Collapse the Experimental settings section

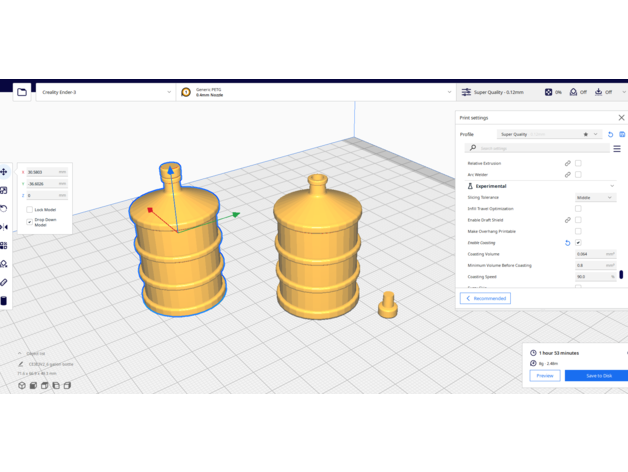(612, 186)
